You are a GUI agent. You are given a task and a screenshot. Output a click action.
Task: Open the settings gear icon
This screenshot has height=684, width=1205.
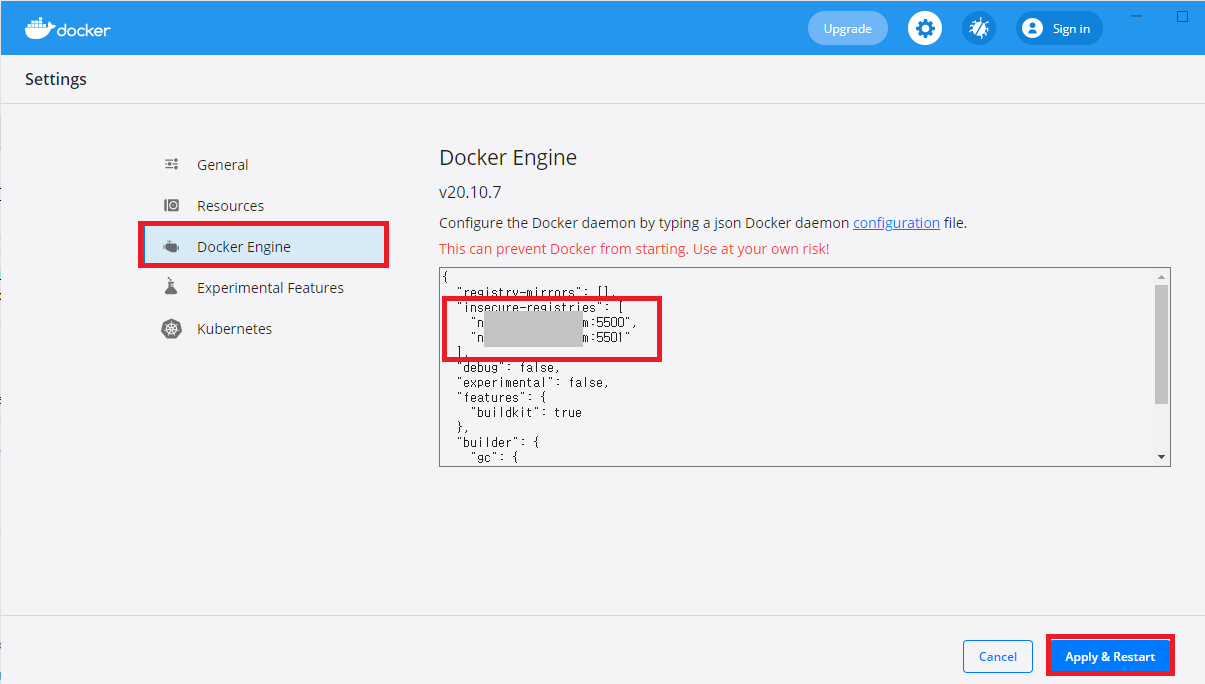pyautogui.click(x=925, y=28)
